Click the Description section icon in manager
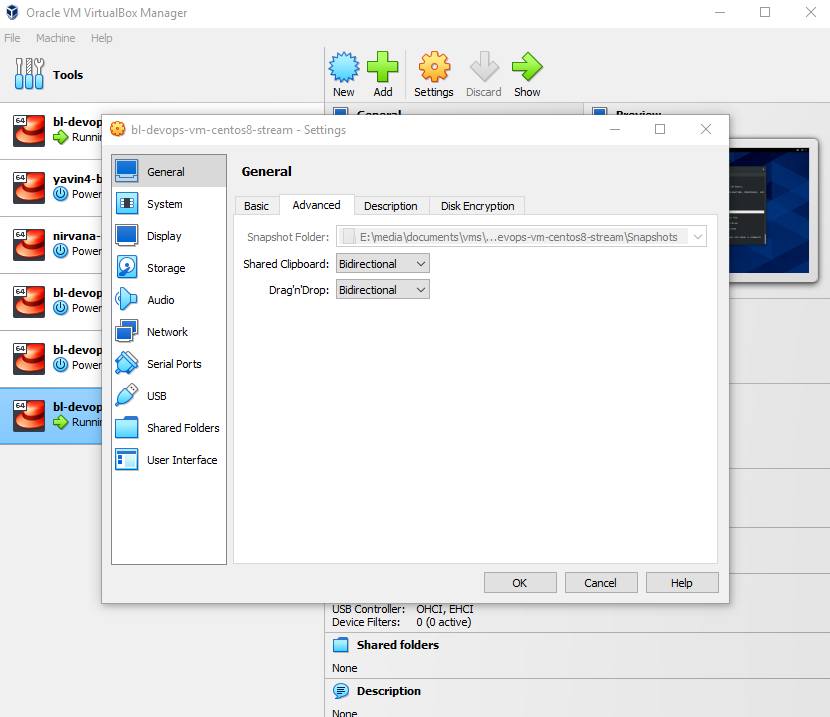 click(x=341, y=691)
